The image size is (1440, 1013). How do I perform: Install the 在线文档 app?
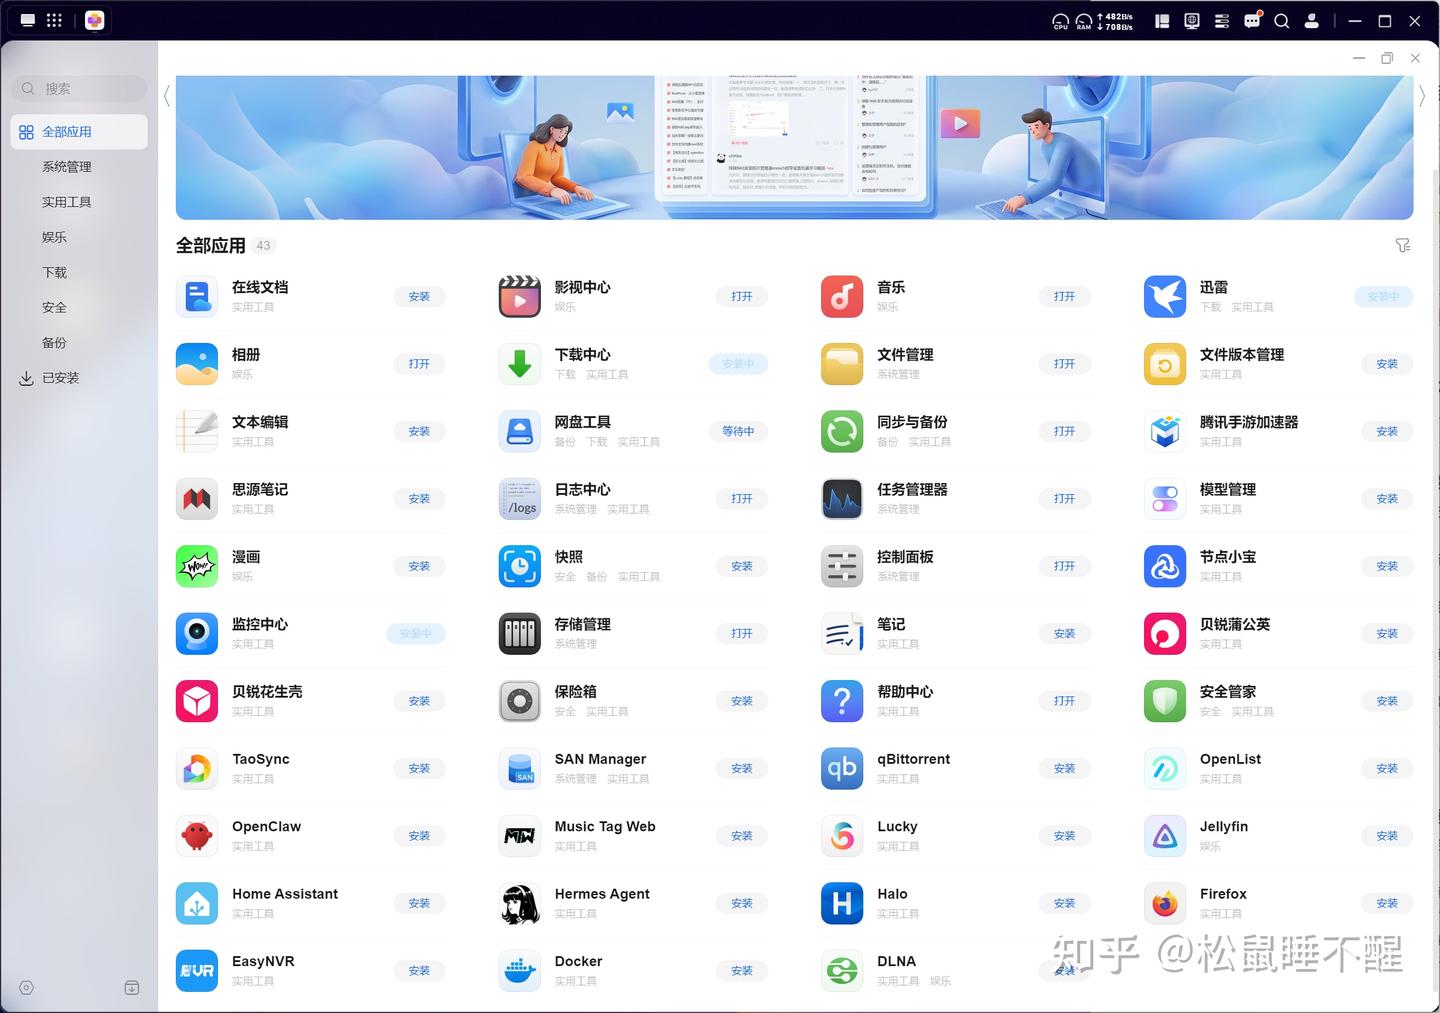[419, 297]
